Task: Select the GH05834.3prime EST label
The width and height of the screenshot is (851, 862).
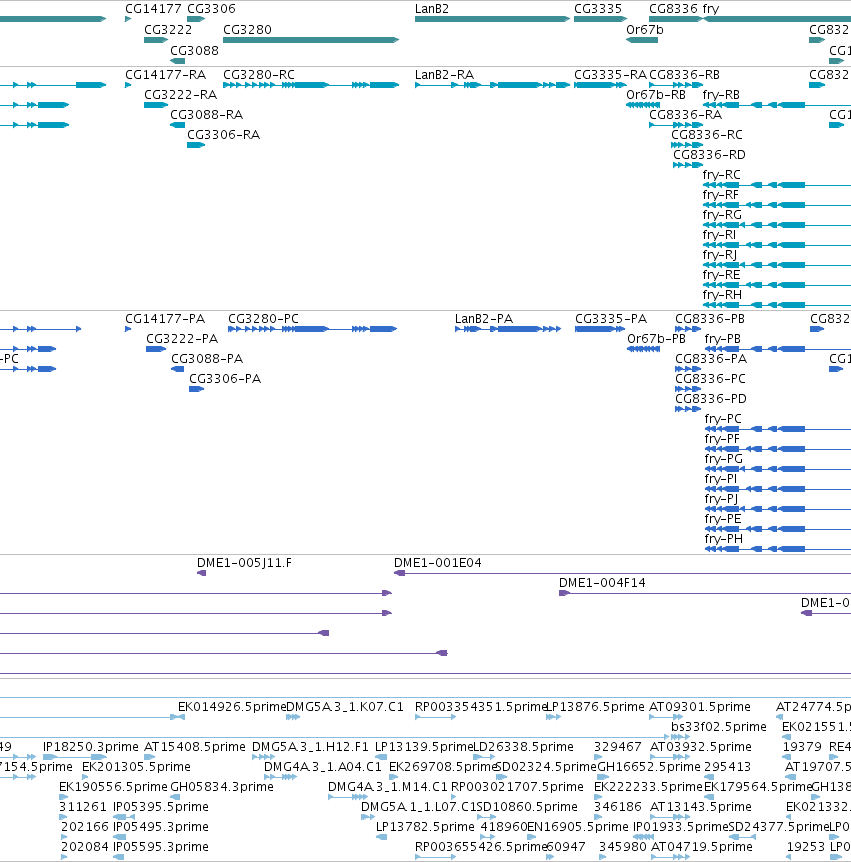Action: [222, 787]
